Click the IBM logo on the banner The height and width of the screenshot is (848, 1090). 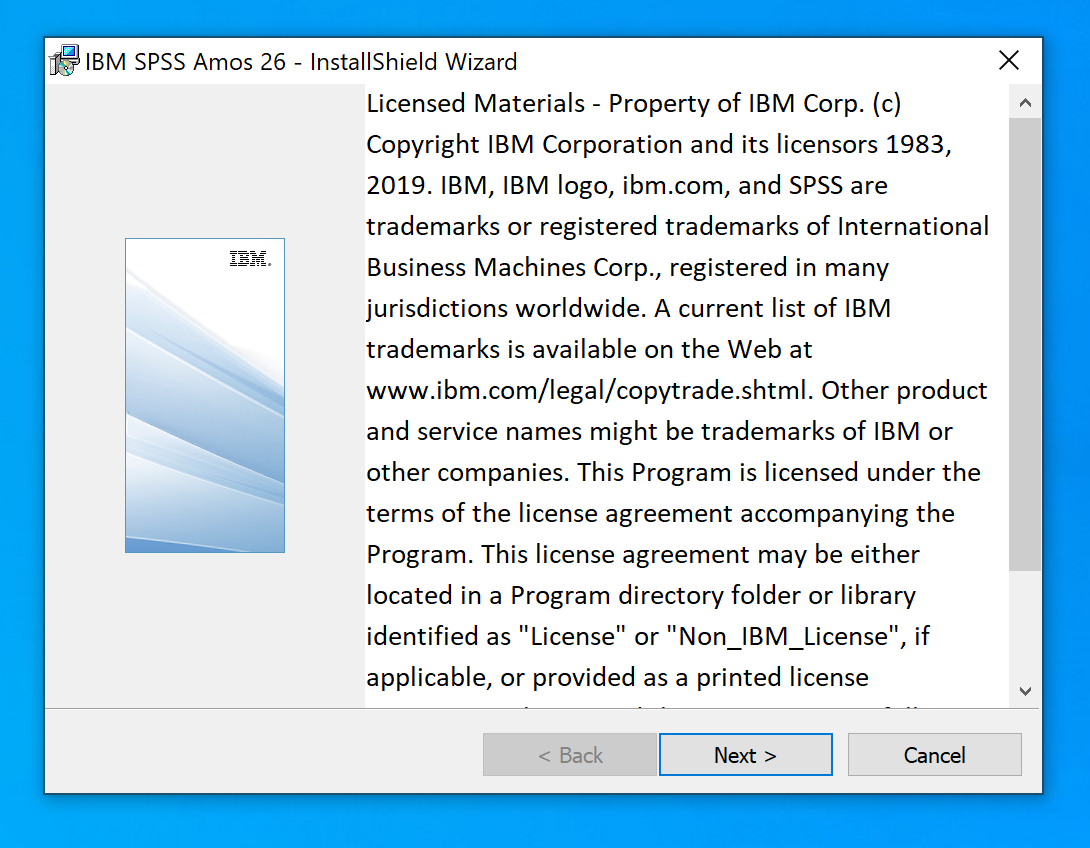point(249,259)
